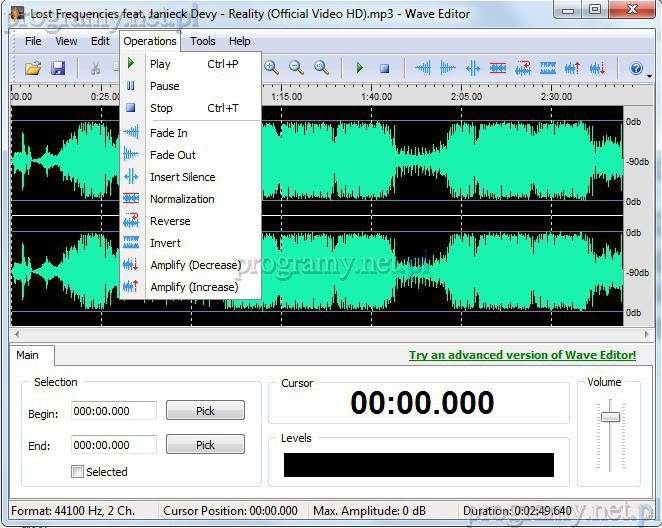The height and width of the screenshot is (528, 662).
Task: Choose Fade In from the Operations menu
Action: click(x=168, y=133)
